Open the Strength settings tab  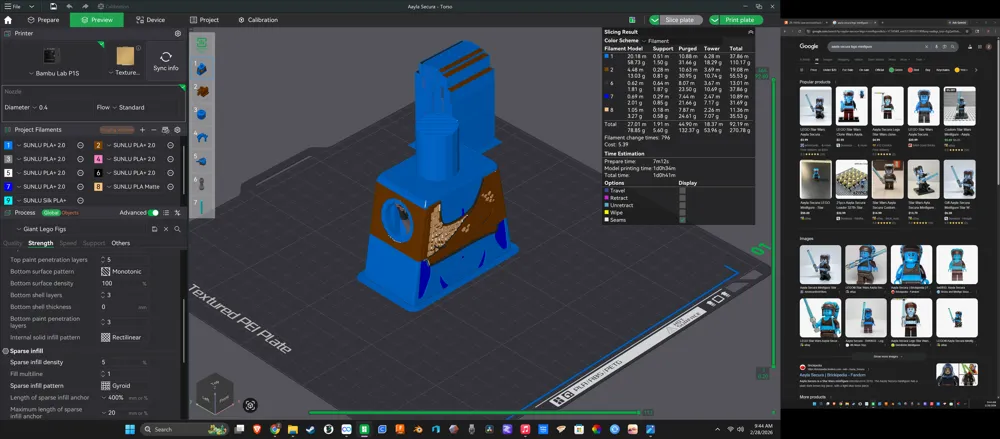41,243
